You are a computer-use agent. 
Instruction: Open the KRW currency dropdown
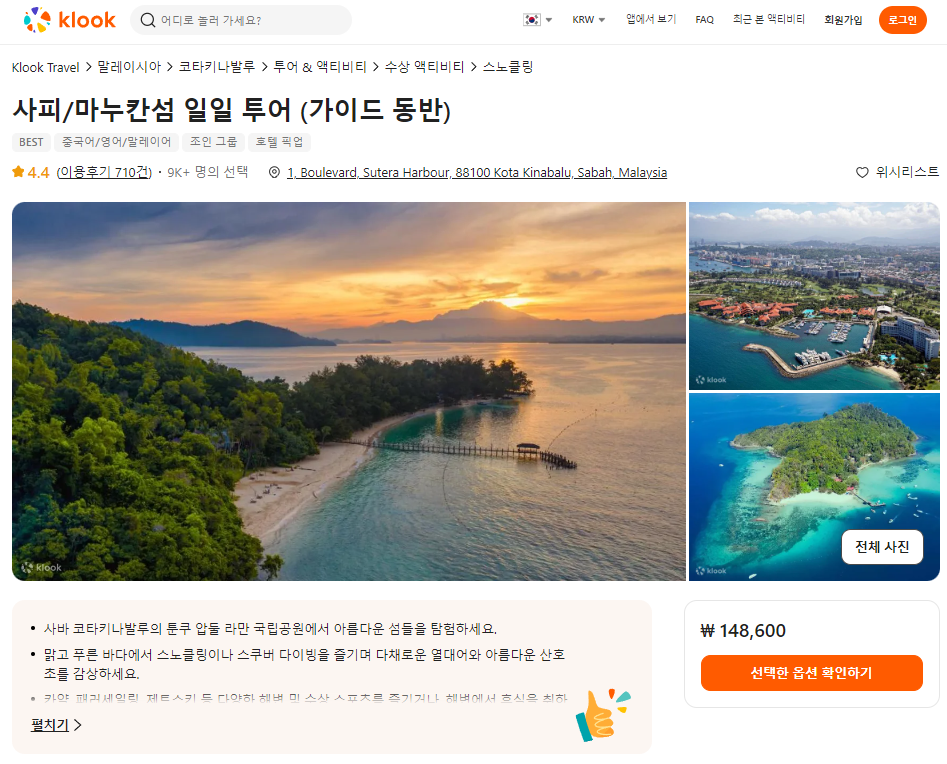click(589, 20)
